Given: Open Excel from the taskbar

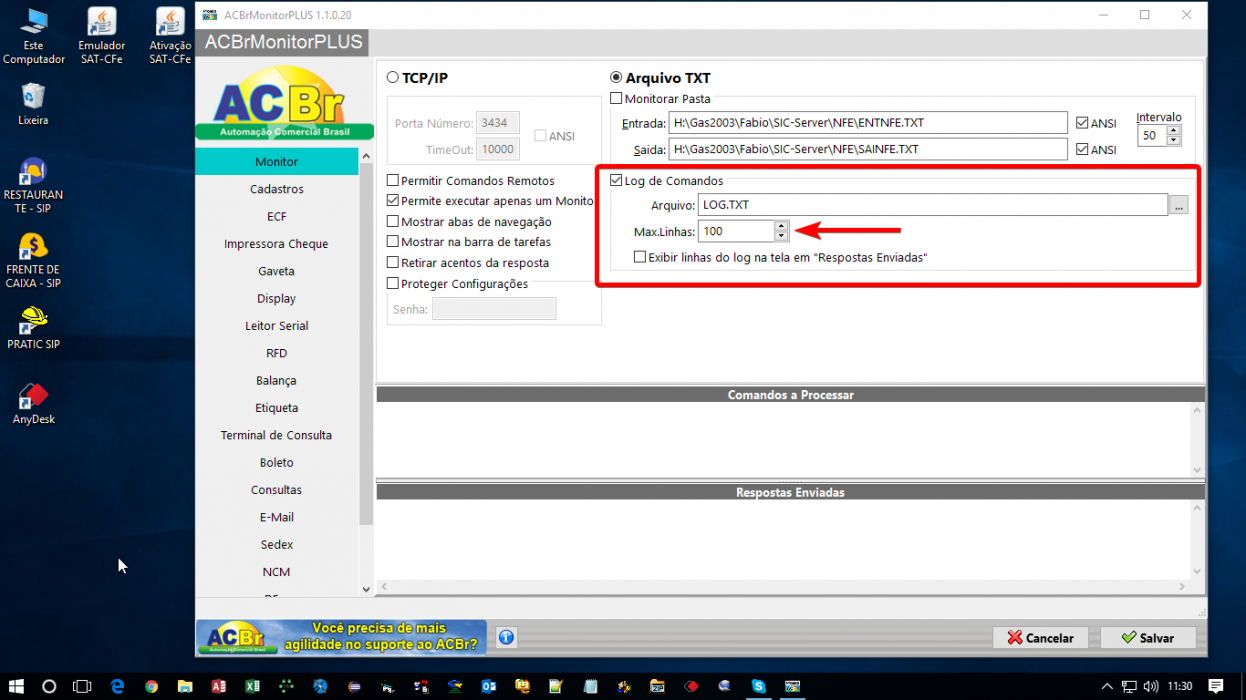Looking at the screenshot, I should [x=252, y=687].
